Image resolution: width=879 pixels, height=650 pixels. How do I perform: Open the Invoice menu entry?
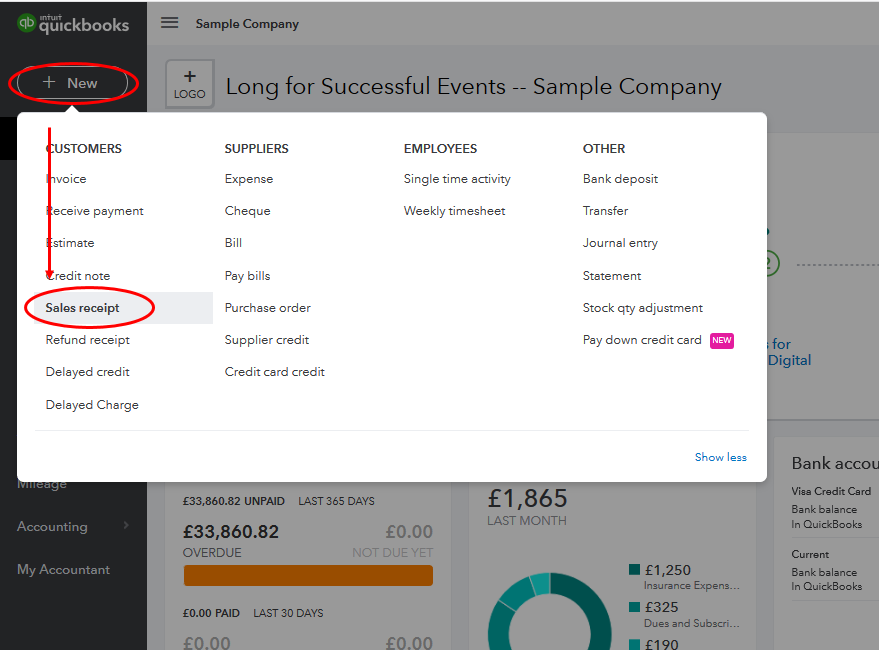[66, 179]
